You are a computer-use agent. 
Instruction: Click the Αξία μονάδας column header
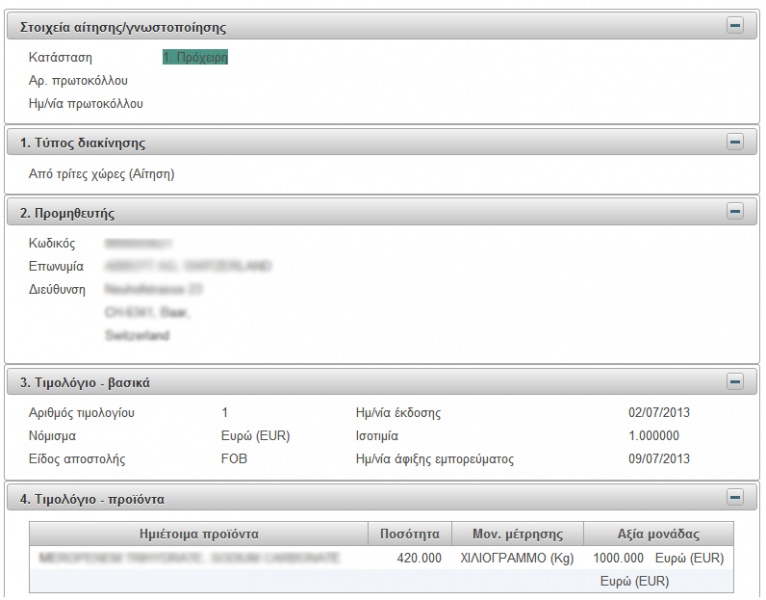[x=658, y=534]
